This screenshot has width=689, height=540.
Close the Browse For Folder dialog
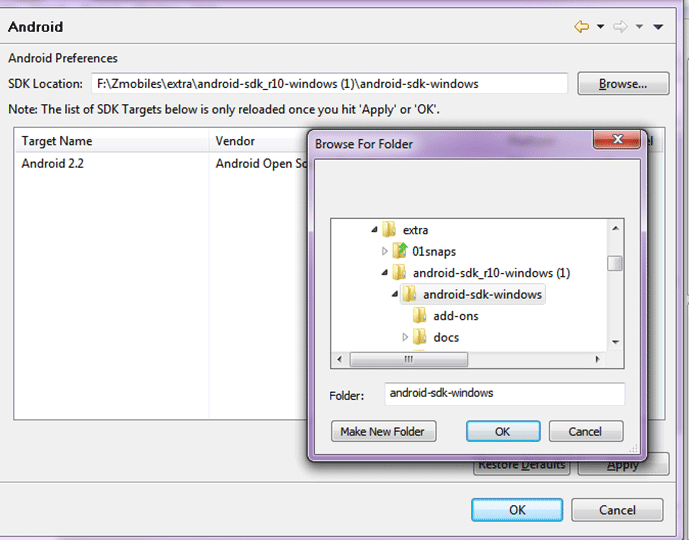(618, 139)
